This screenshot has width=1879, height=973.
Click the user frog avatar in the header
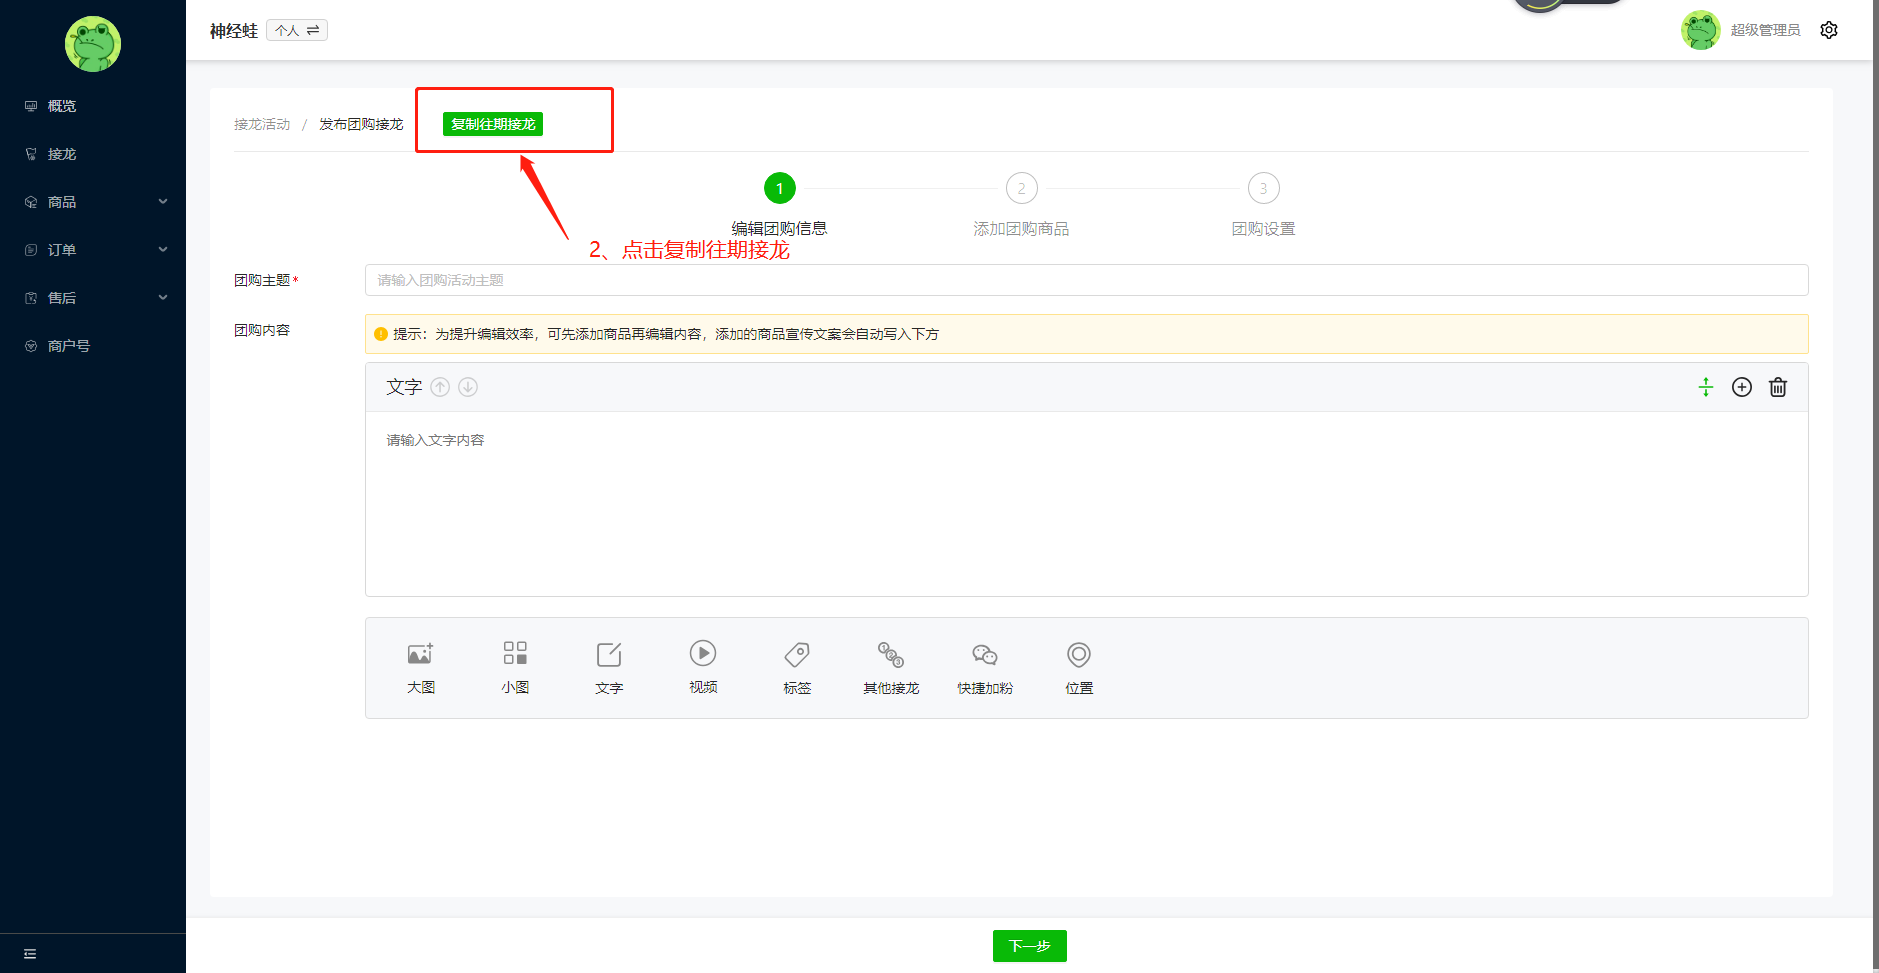1700,30
